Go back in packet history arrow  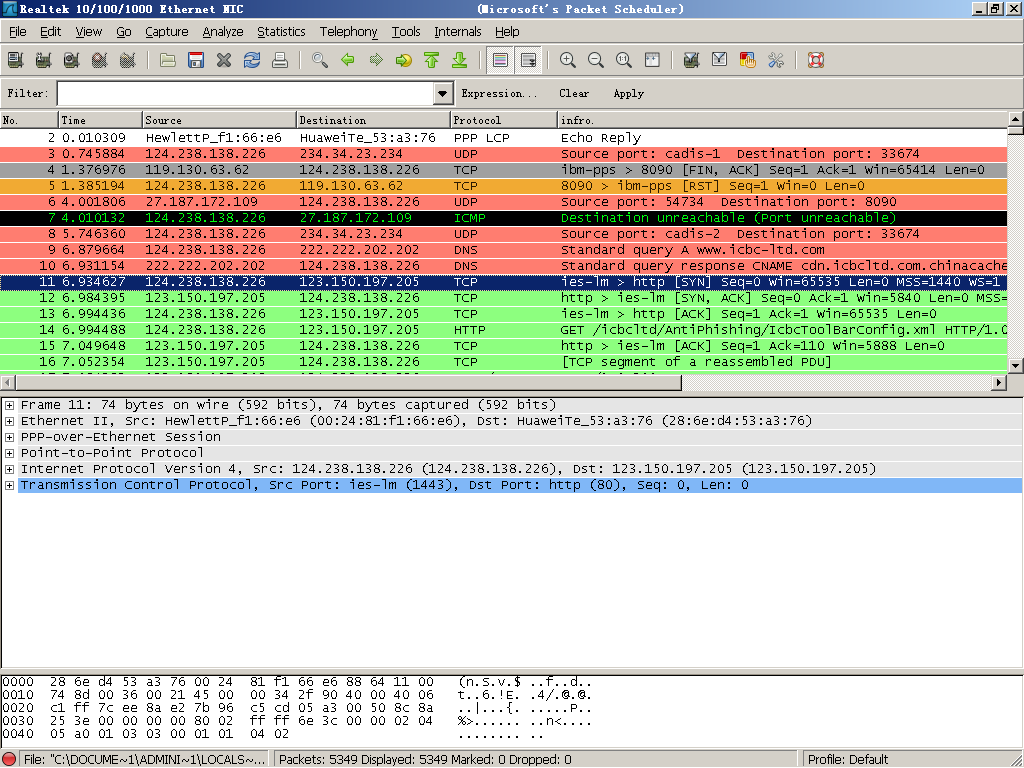point(348,60)
